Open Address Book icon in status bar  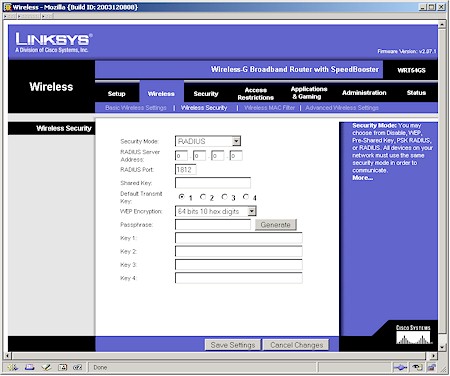coord(62,367)
